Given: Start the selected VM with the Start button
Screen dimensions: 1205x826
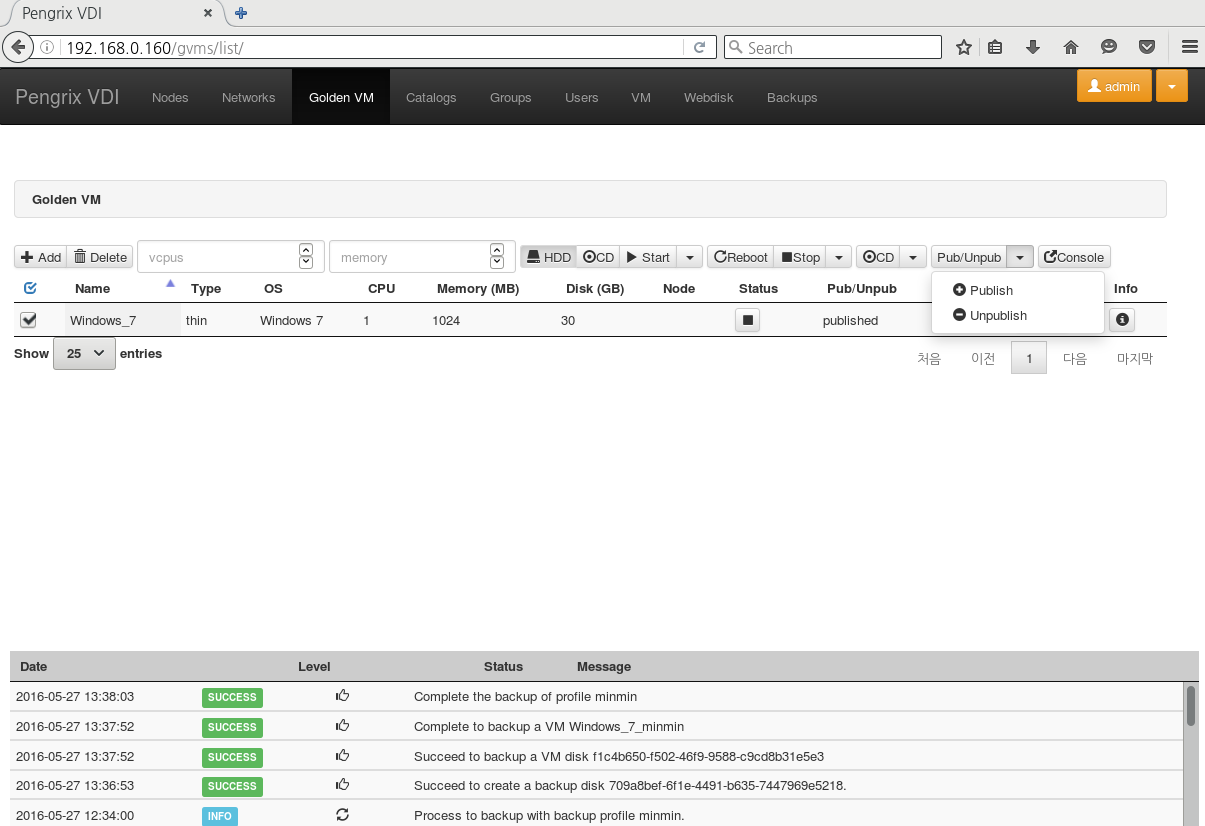Looking at the screenshot, I should pyautogui.click(x=647, y=257).
